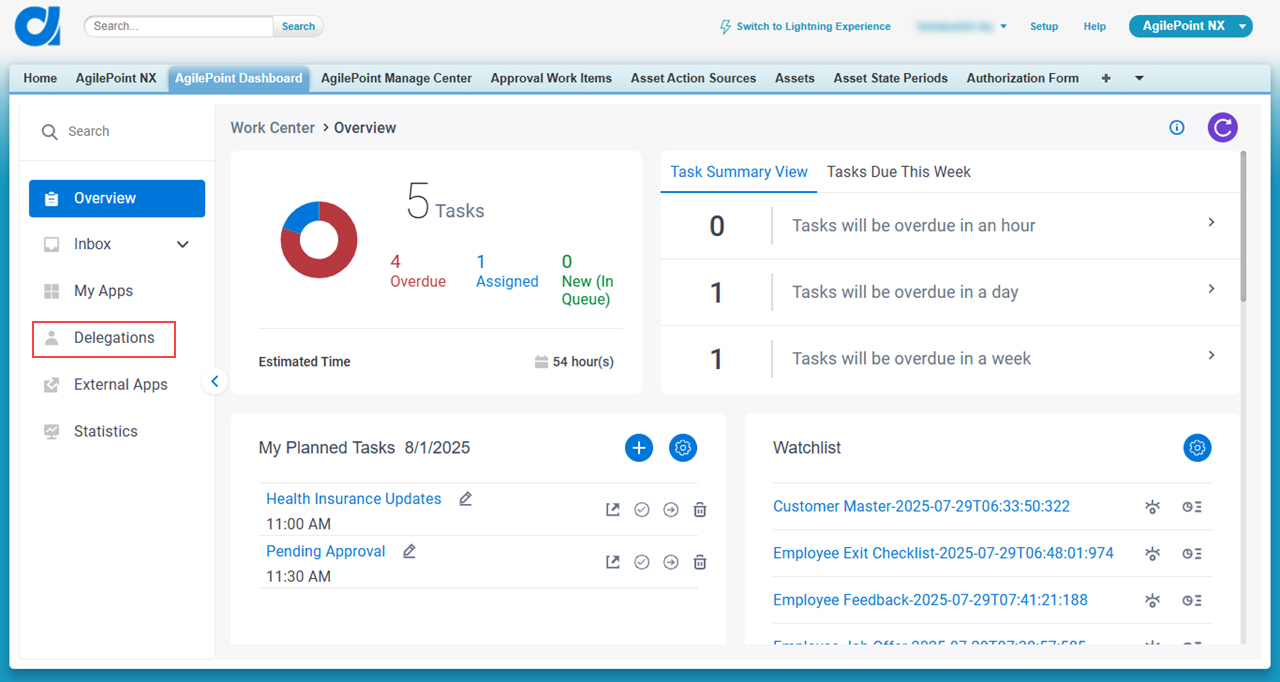1280x682 pixels.
Task: Open the more tabs dropdown arrow
Action: [1139, 78]
